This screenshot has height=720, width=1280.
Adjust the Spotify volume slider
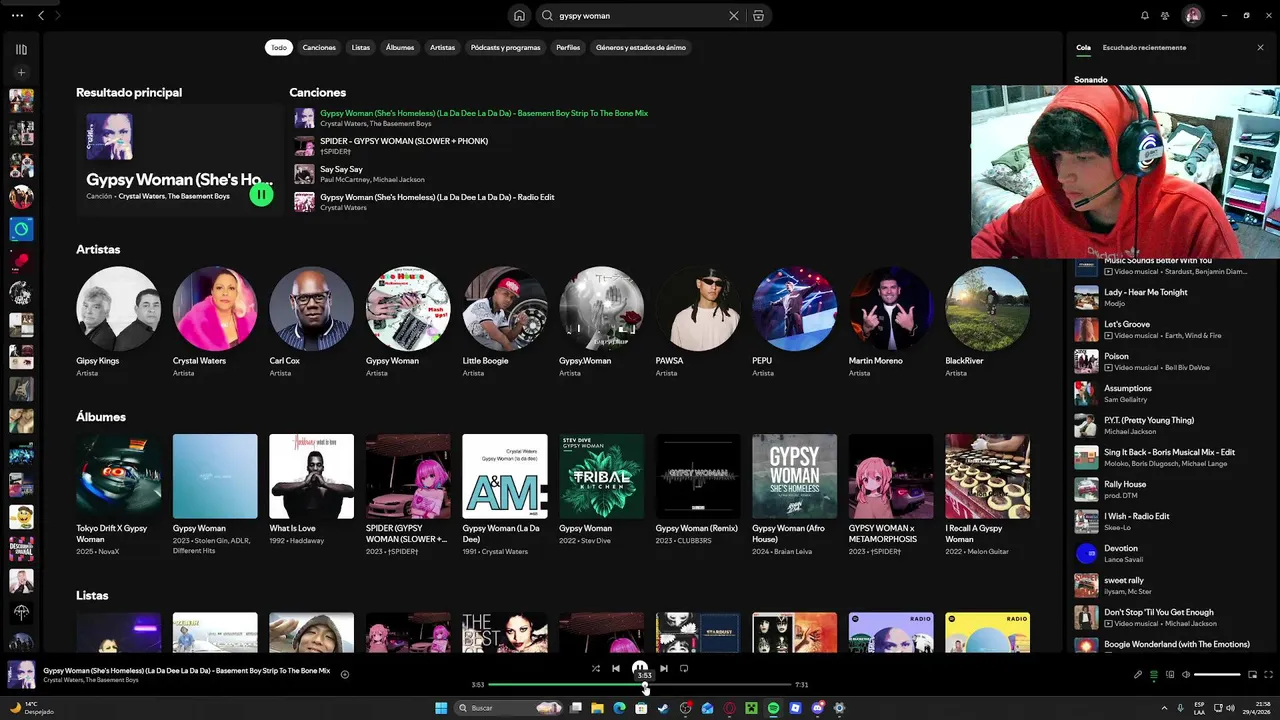[x=1217, y=674]
